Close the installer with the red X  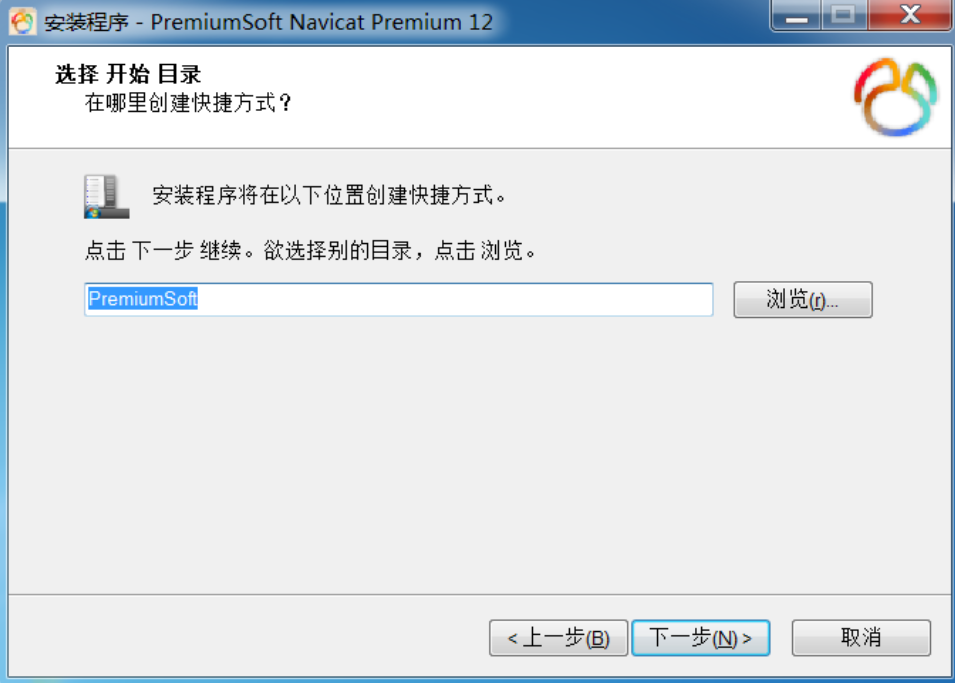909,15
